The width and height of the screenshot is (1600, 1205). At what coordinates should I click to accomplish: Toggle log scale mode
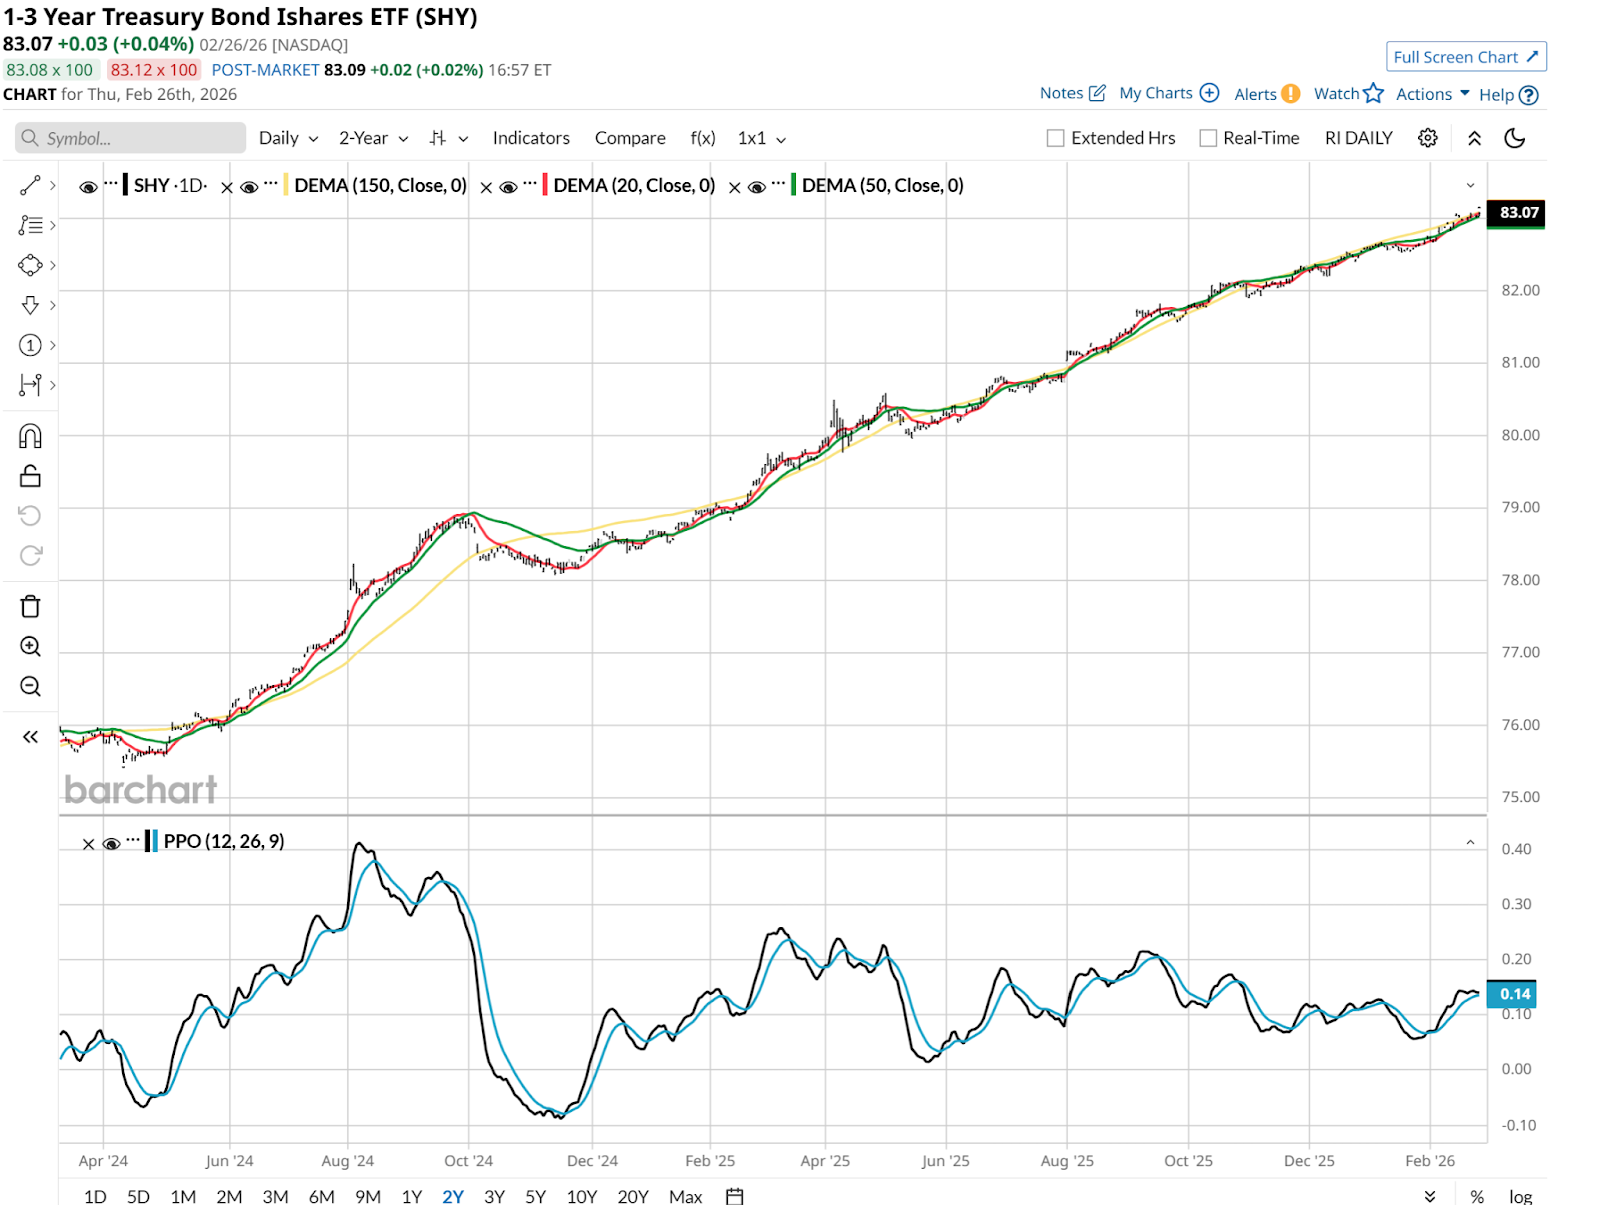click(1520, 1197)
